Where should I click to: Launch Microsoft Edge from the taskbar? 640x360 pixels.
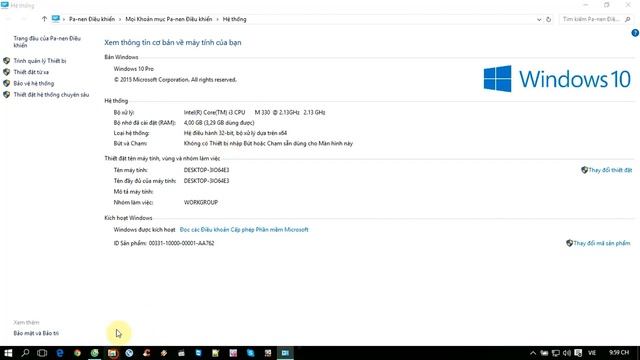pyautogui.click(x=60, y=353)
